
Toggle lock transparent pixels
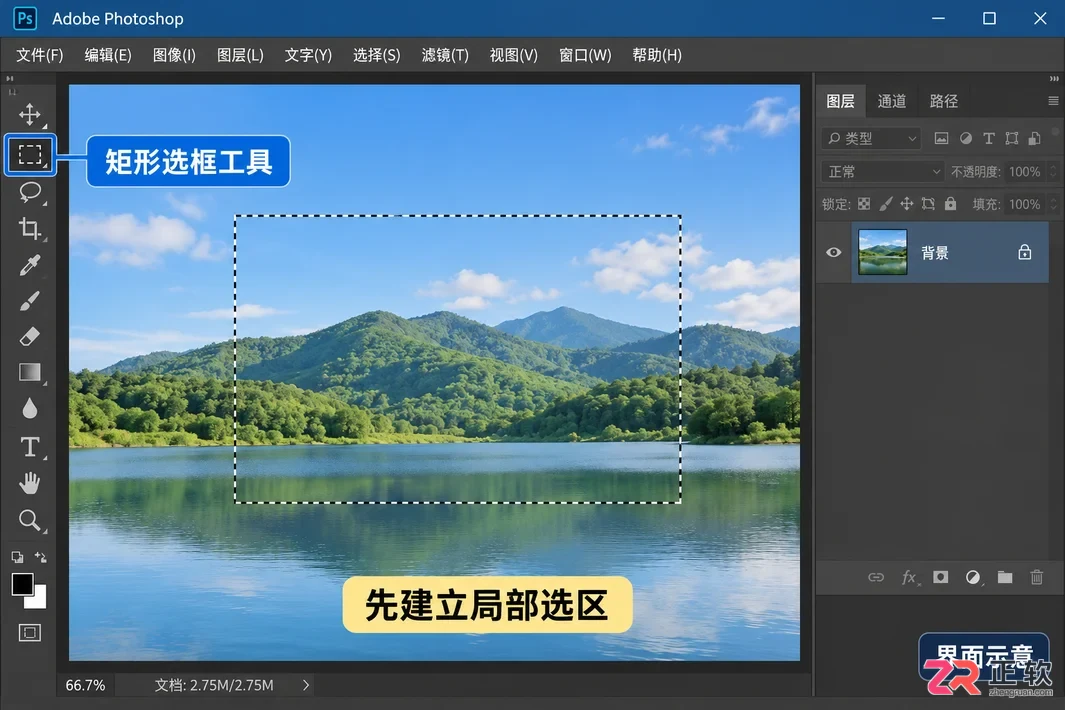pyautogui.click(x=864, y=204)
